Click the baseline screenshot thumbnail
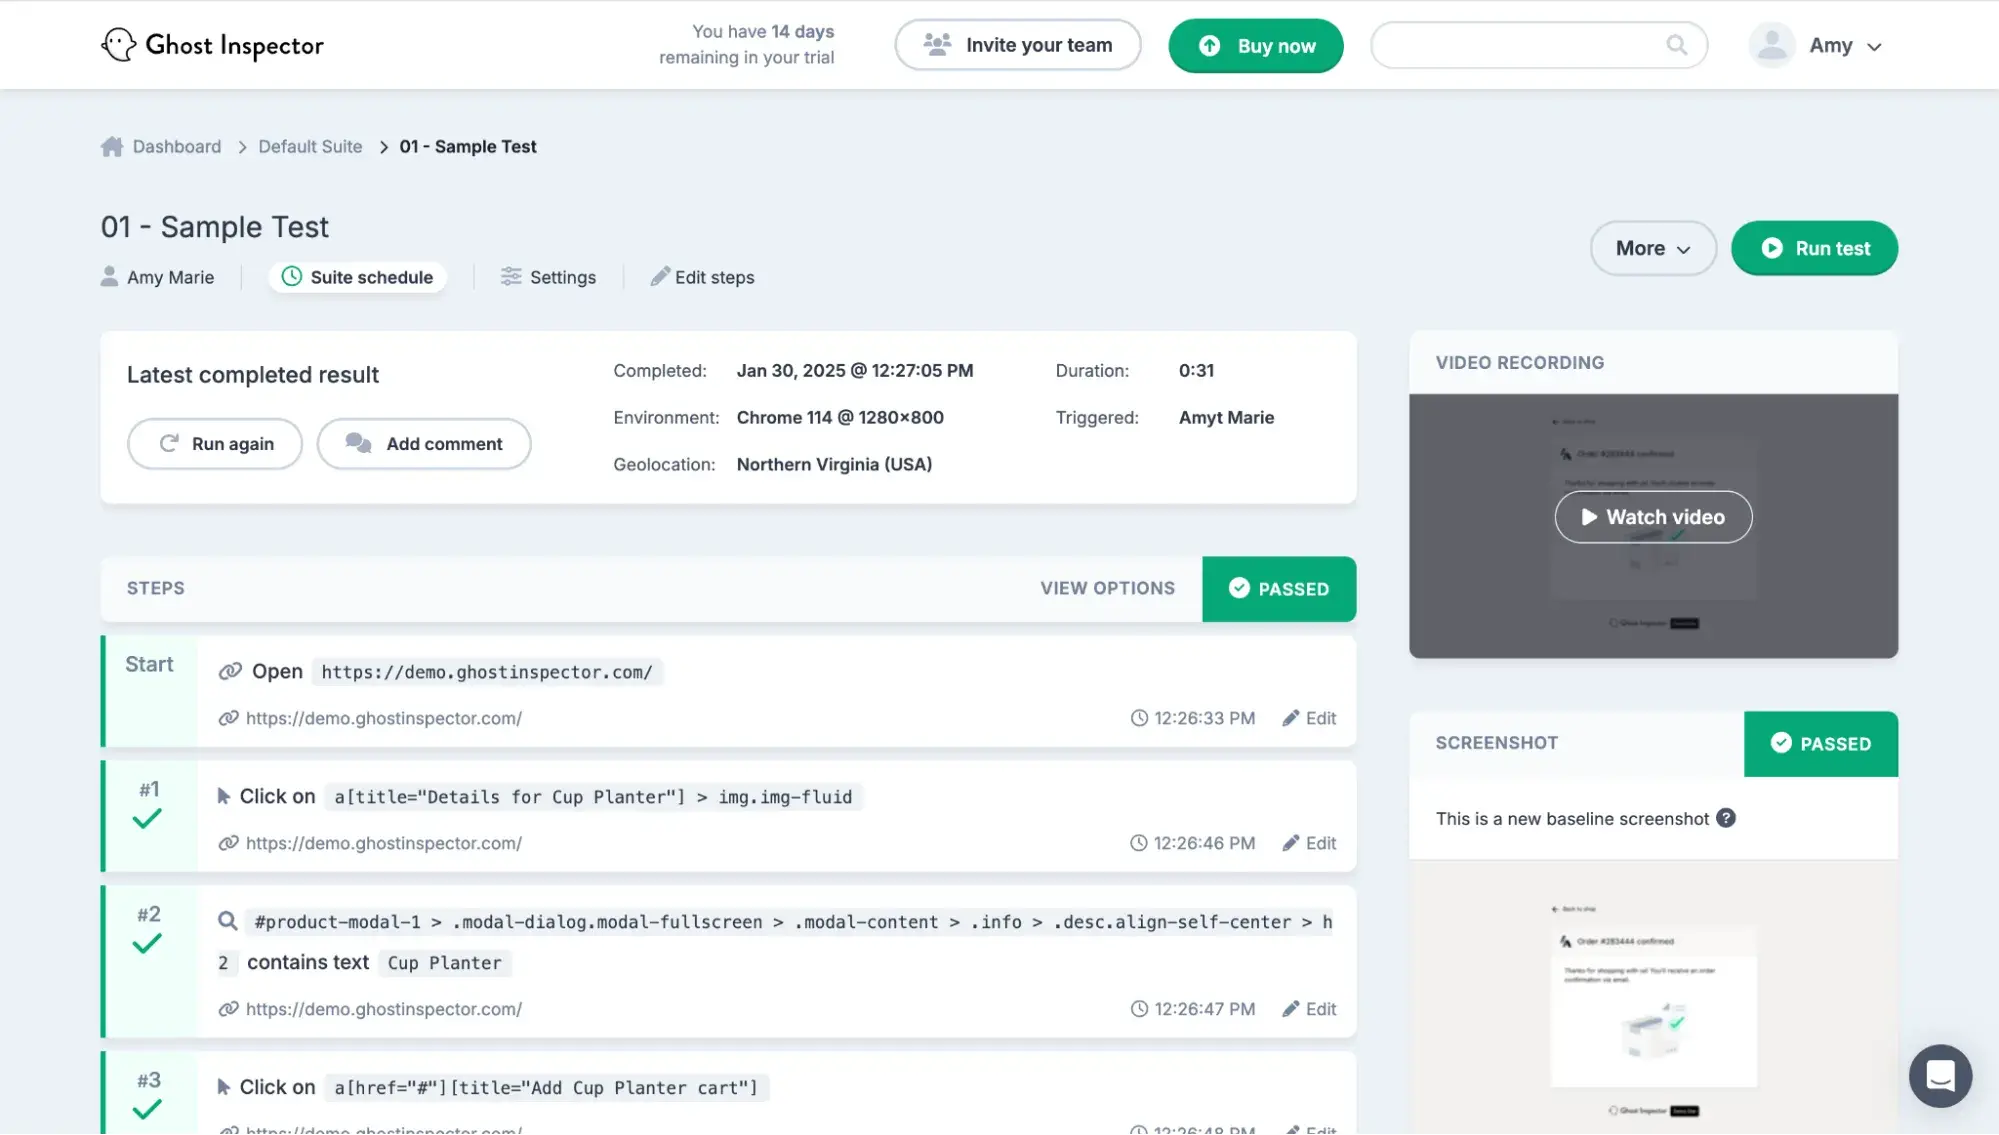Image resolution: width=1999 pixels, height=1135 pixels. 1653,1000
